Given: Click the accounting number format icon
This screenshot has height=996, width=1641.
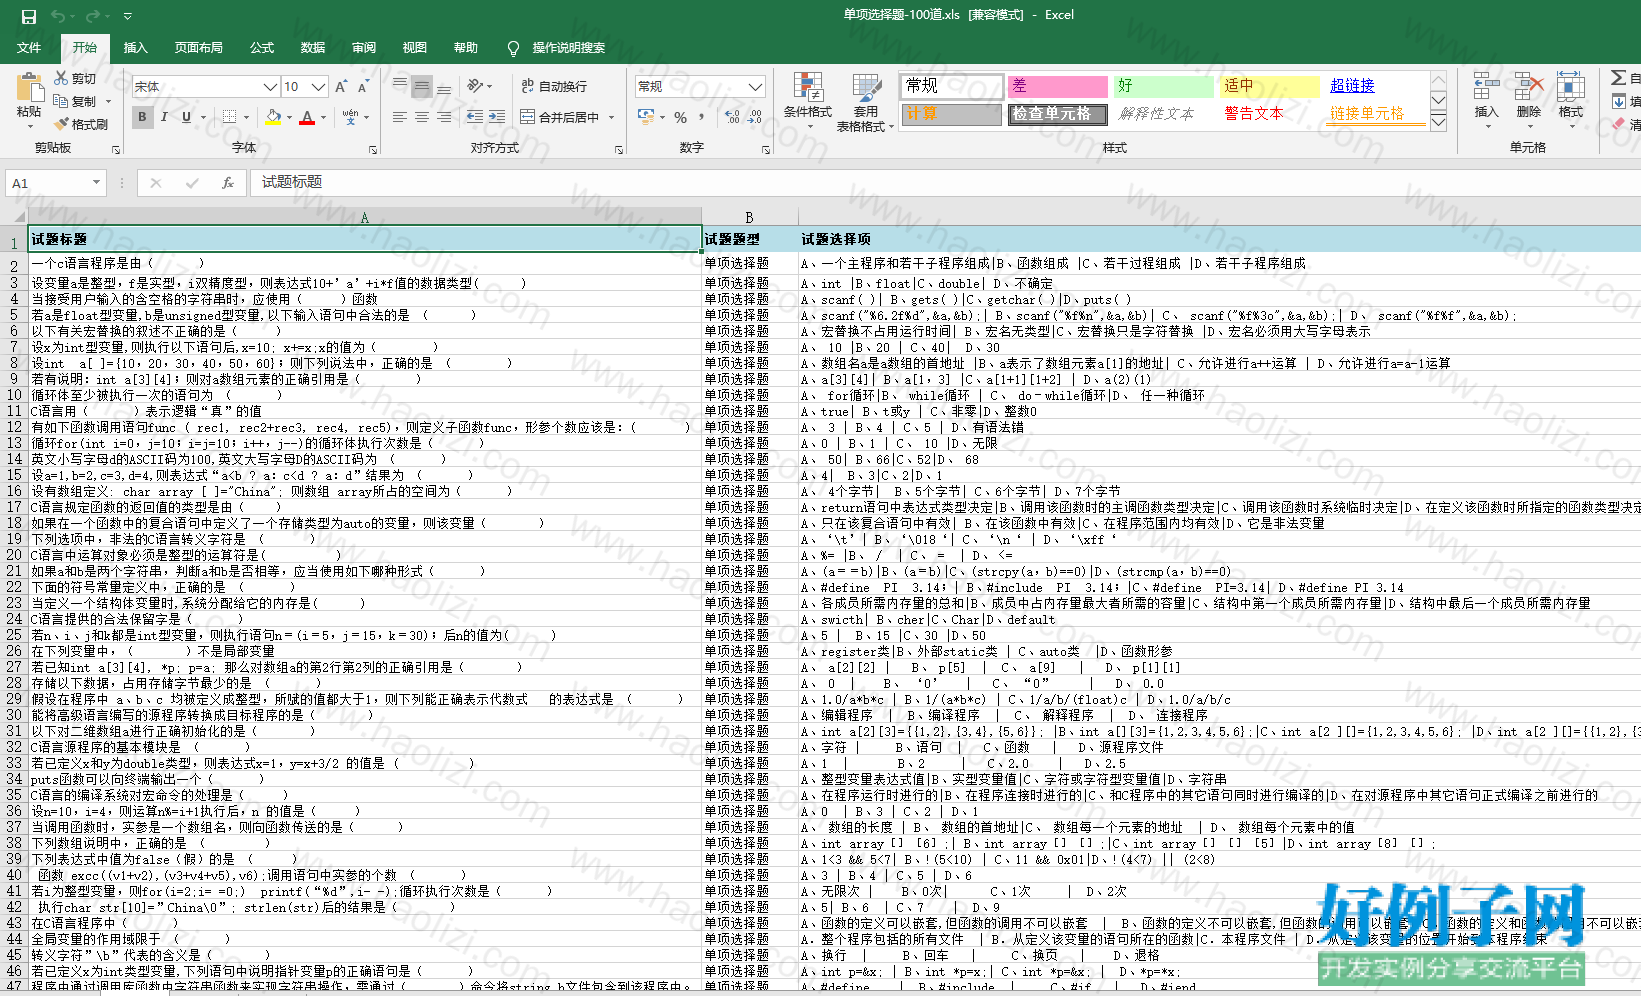Looking at the screenshot, I should coord(645,117).
